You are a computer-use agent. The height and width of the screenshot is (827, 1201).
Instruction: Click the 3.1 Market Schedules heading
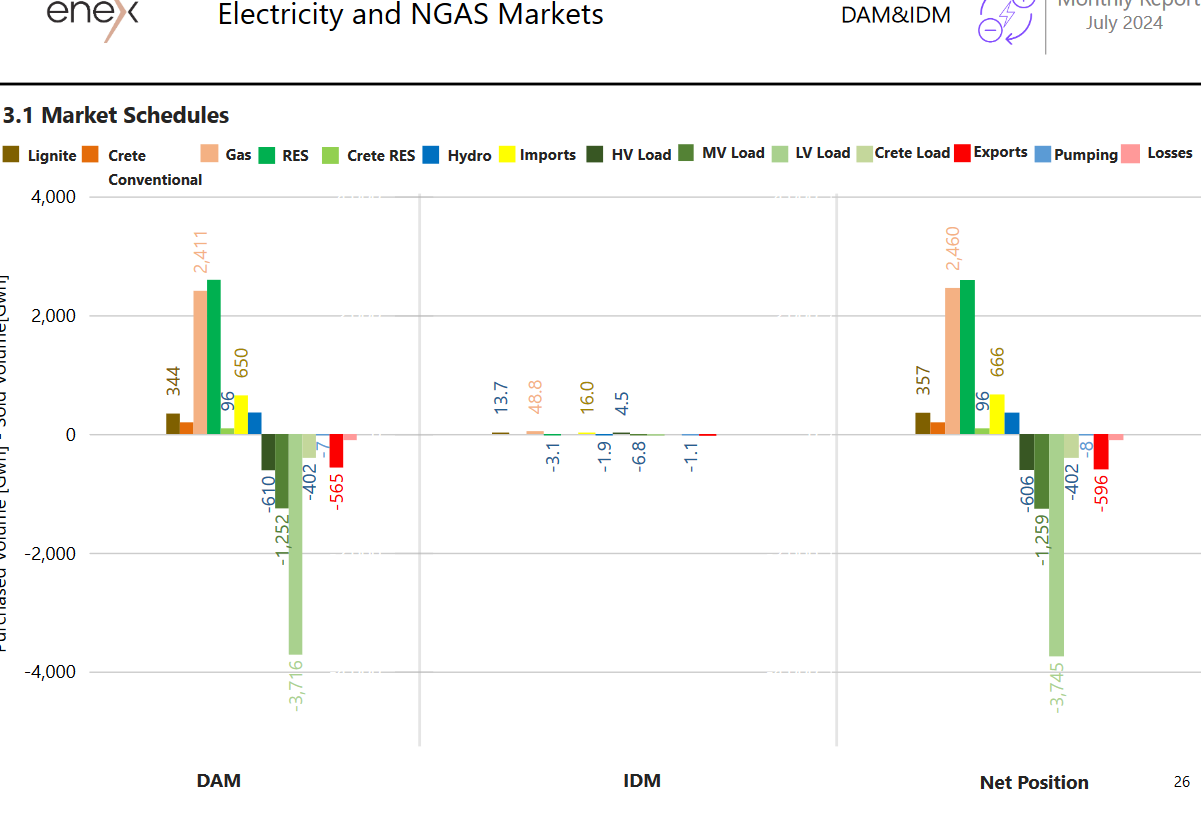(116, 116)
